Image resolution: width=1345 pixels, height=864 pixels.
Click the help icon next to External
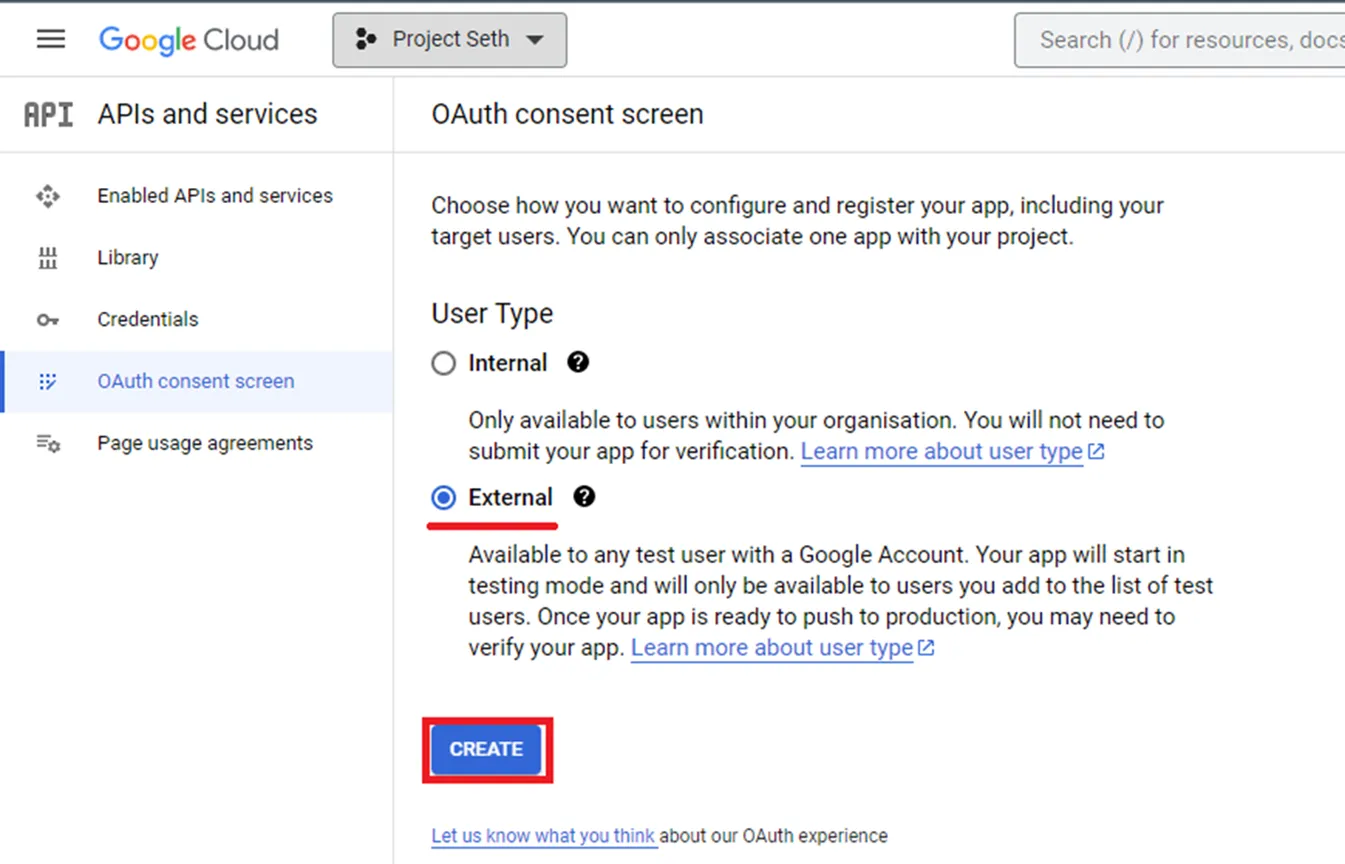[584, 497]
